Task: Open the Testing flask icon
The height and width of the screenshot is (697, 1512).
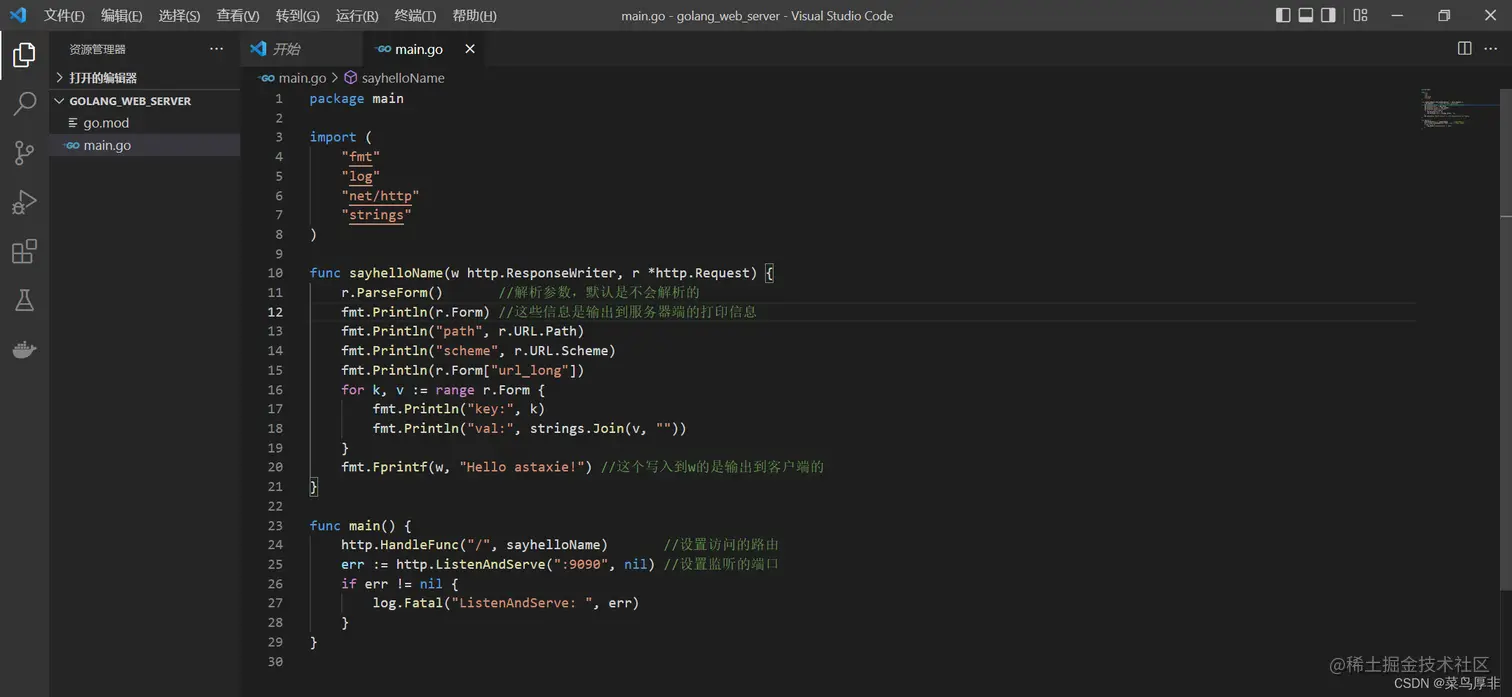Action: pyautogui.click(x=24, y=300)
